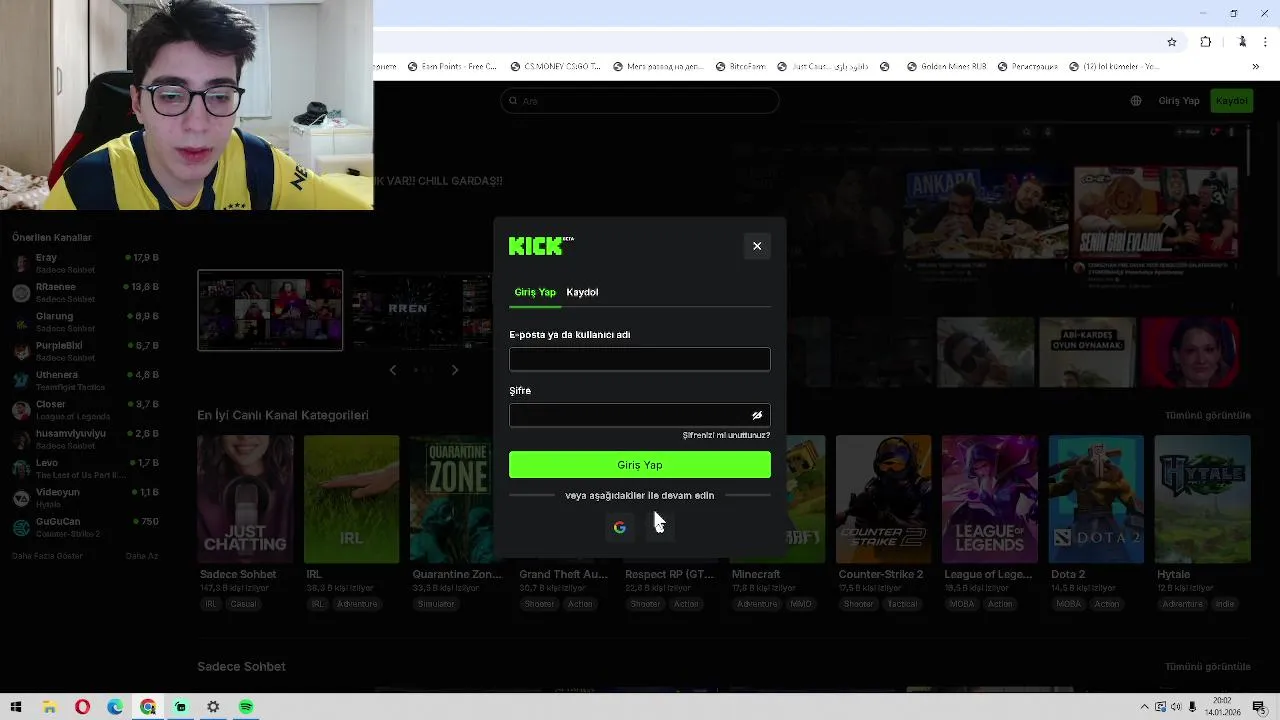Viewport: 1280px width, 720px height.
Task: Open Spotify from taskbar
Action: pos(246,707)
